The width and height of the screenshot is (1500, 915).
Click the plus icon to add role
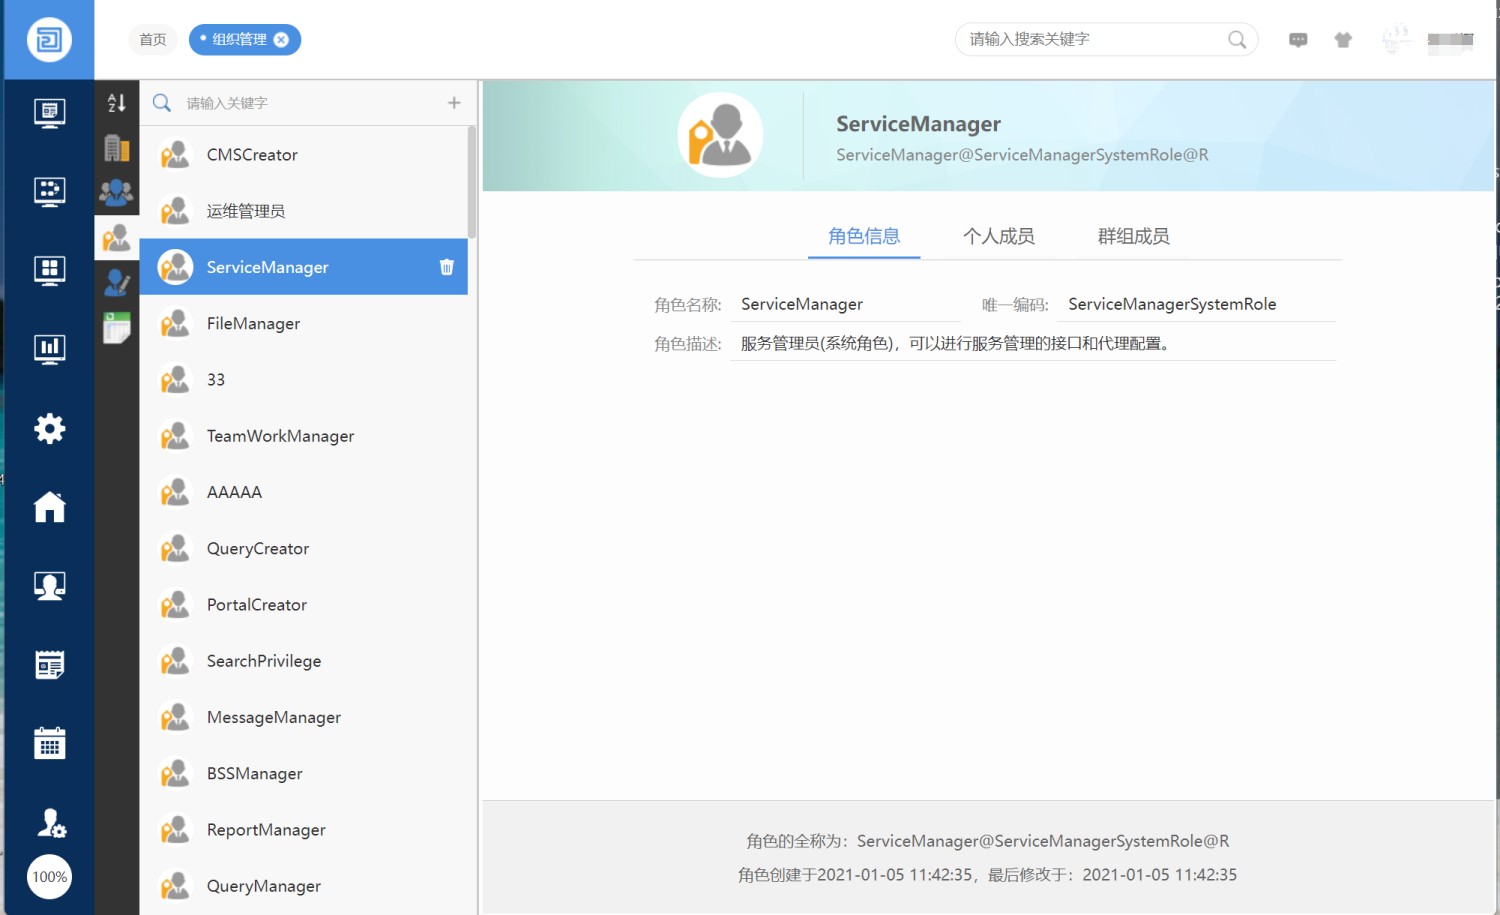454,103
